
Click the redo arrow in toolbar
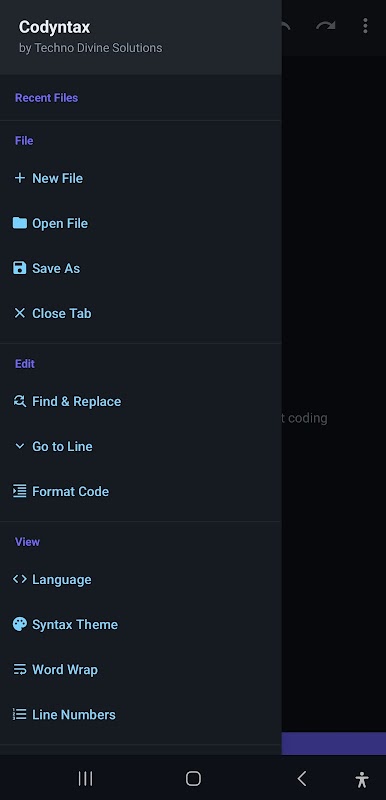point(325,26)
